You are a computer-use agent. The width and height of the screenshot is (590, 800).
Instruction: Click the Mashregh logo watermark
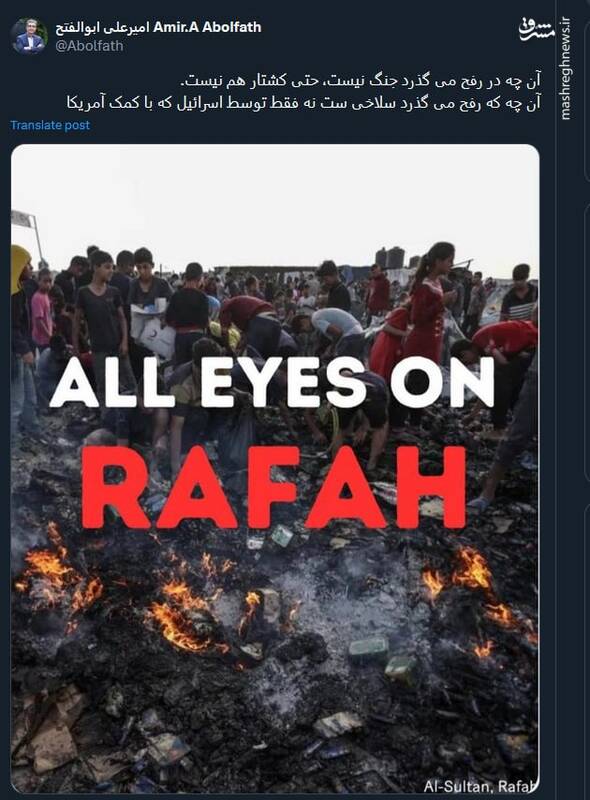tap(537, 30)
